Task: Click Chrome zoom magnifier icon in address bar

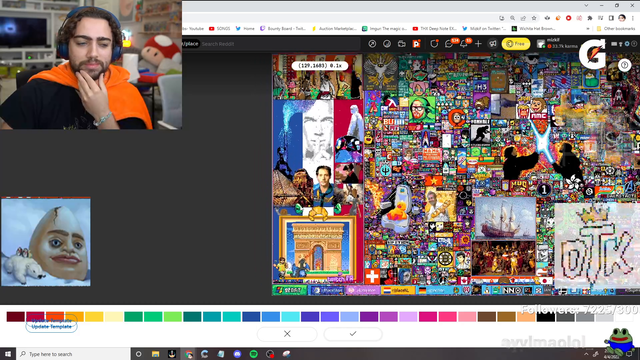Action: (512, 18)
